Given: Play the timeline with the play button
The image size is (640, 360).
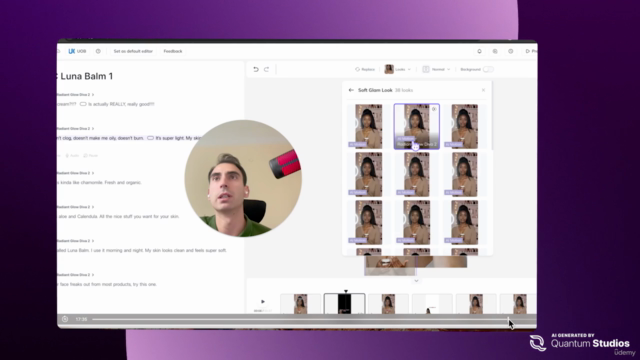Looking at the screenshot, I should [263, 302].
